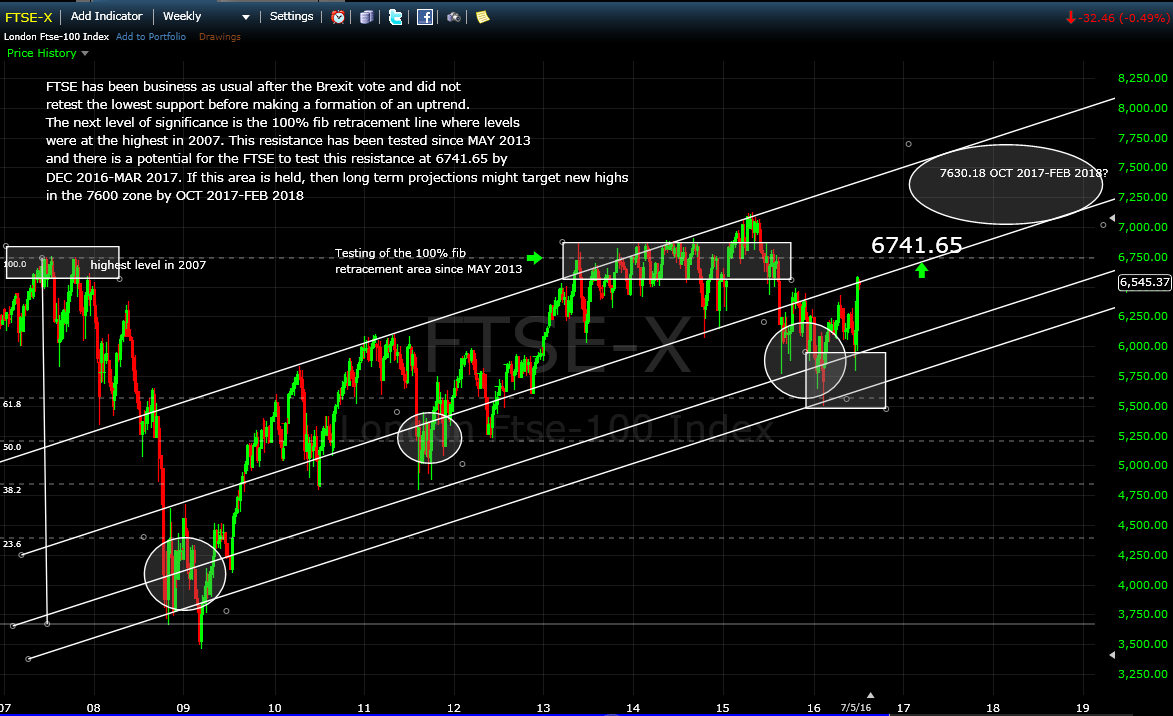Viewport: 1173px width, 716px height.
Task: Click the 6,545.37 current price label
Action: coord(1145,282)
